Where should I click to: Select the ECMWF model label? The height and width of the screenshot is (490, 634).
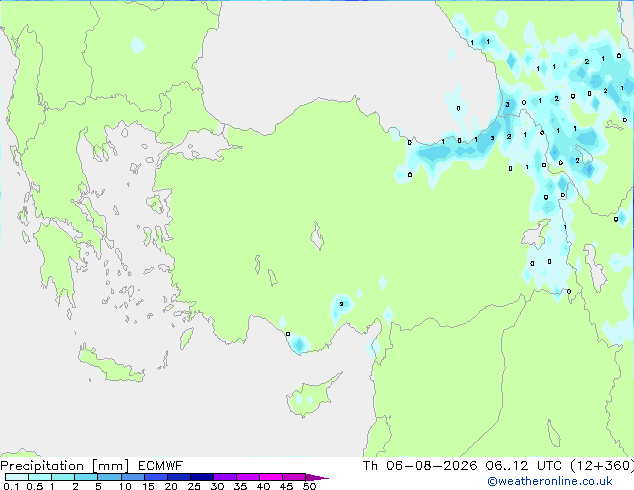tap(161, 466)
